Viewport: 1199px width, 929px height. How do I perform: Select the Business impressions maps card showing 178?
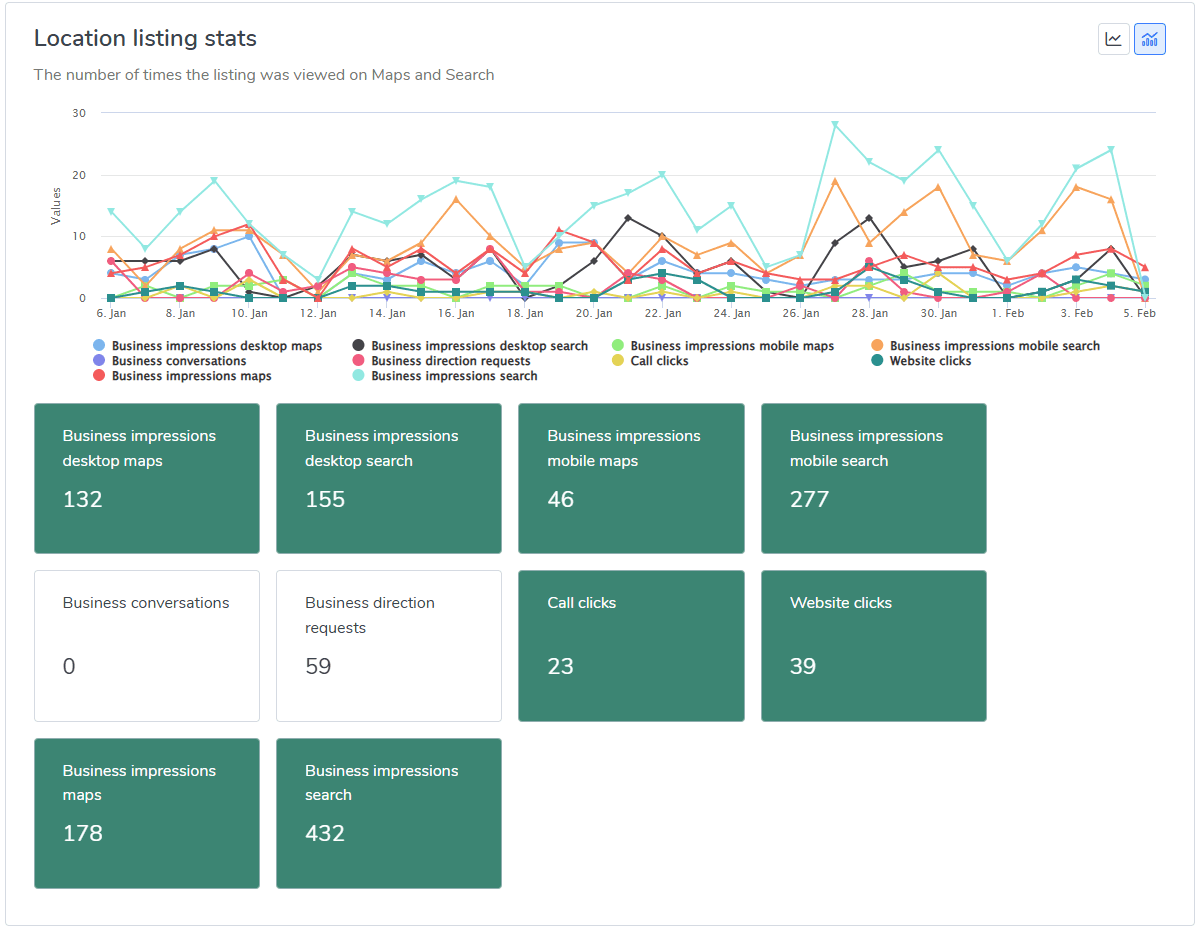coord(147,814)
